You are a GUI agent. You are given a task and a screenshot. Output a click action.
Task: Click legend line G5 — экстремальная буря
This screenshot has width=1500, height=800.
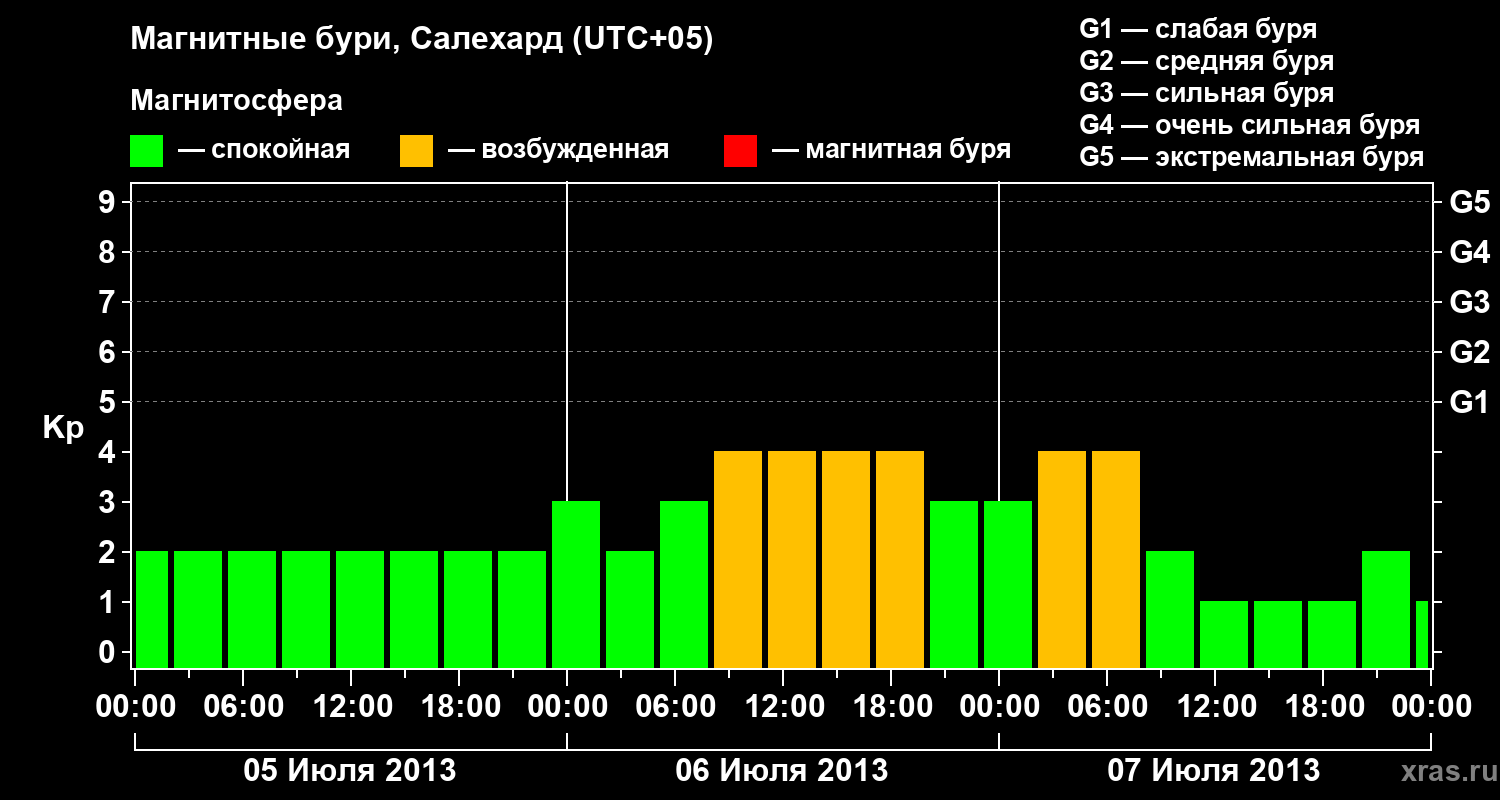coord(1251,157)
